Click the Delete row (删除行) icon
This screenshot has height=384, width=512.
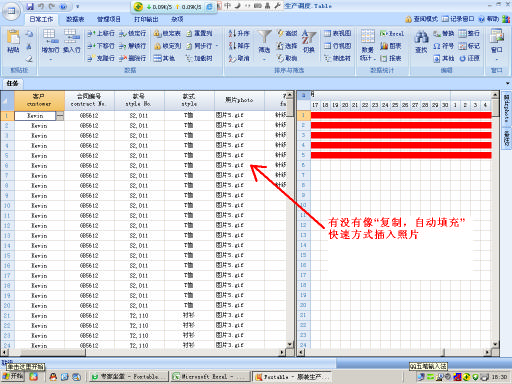coord(123,58)
